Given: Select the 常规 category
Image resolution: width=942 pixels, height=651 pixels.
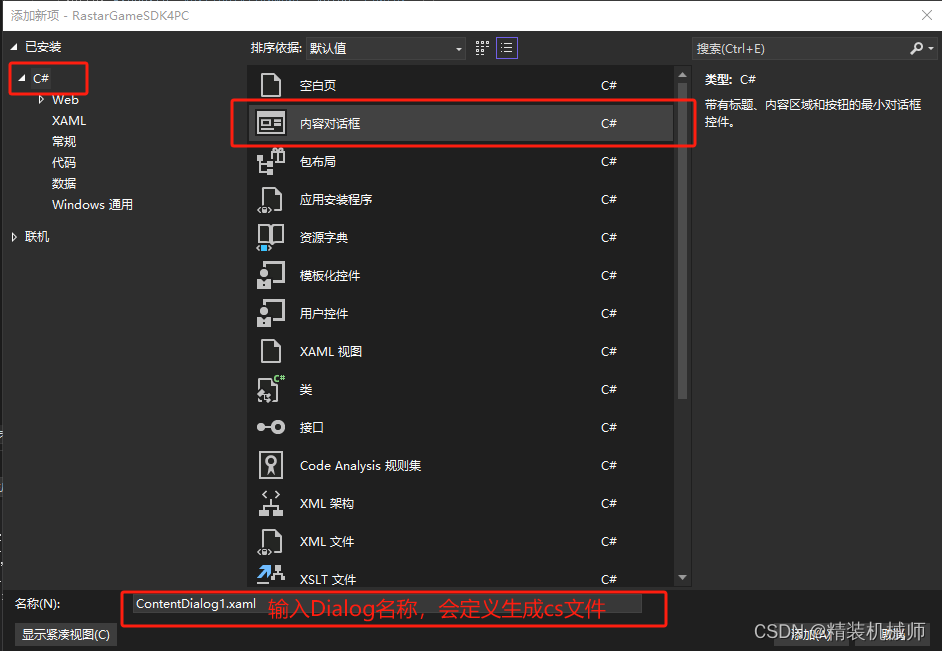Looking at the screenshot, I should (64, 142).
